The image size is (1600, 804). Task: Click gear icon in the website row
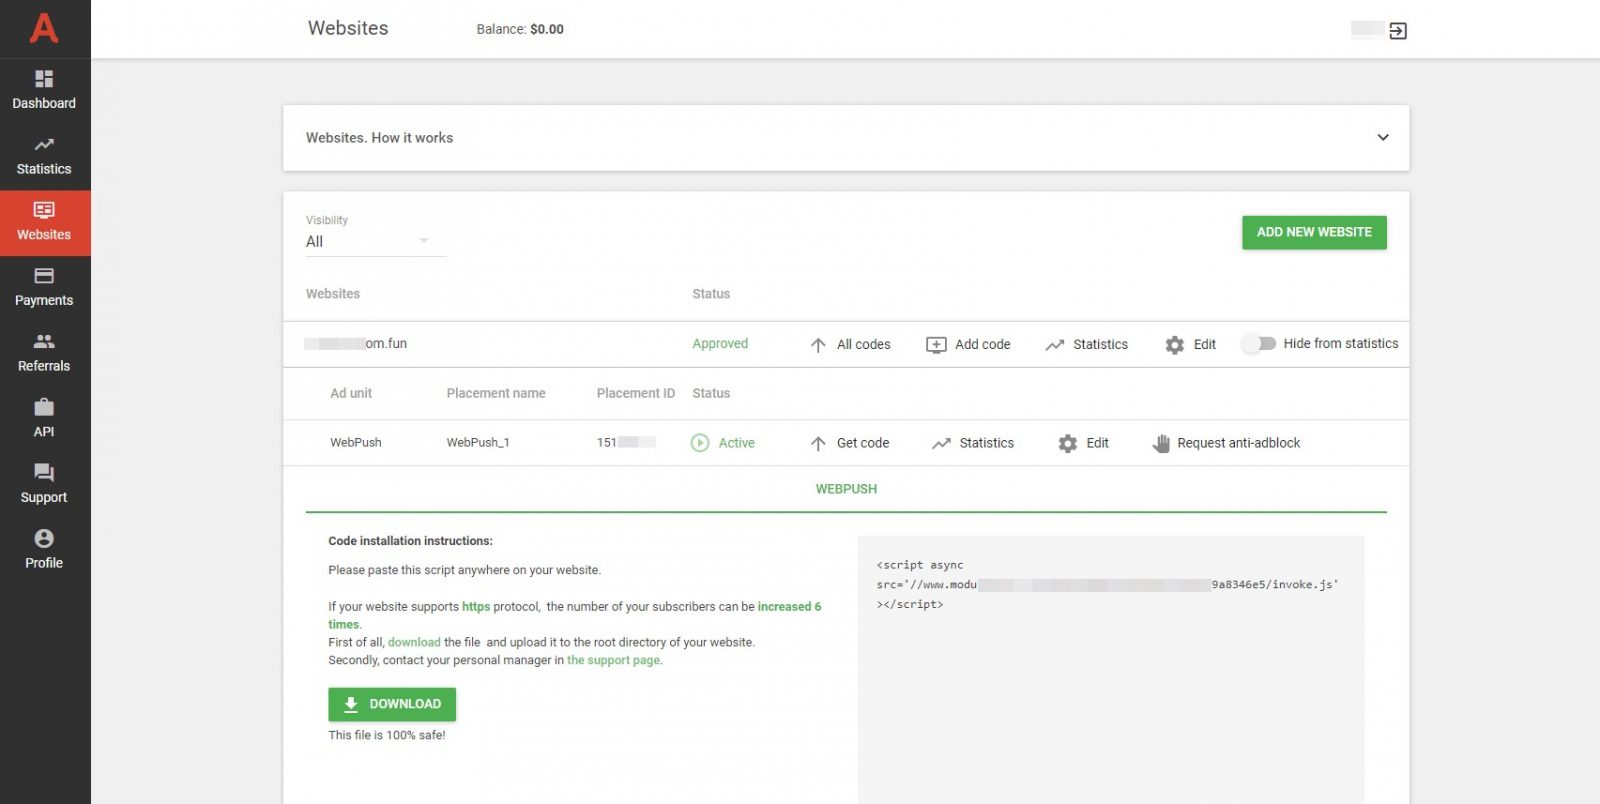coord(1175,344)
